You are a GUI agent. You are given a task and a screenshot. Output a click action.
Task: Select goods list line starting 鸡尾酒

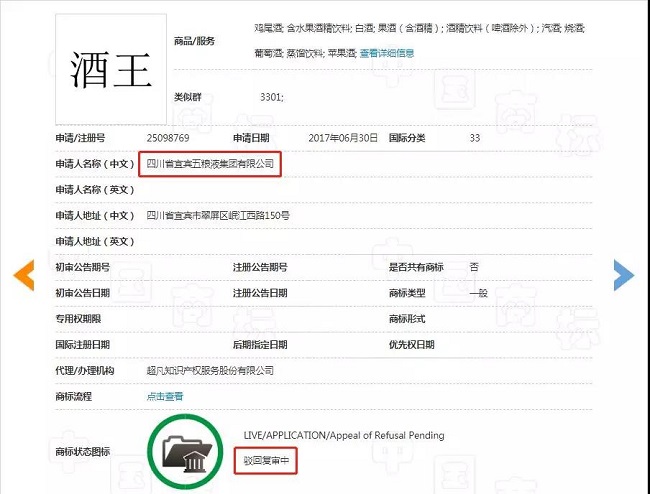point(419,28)
